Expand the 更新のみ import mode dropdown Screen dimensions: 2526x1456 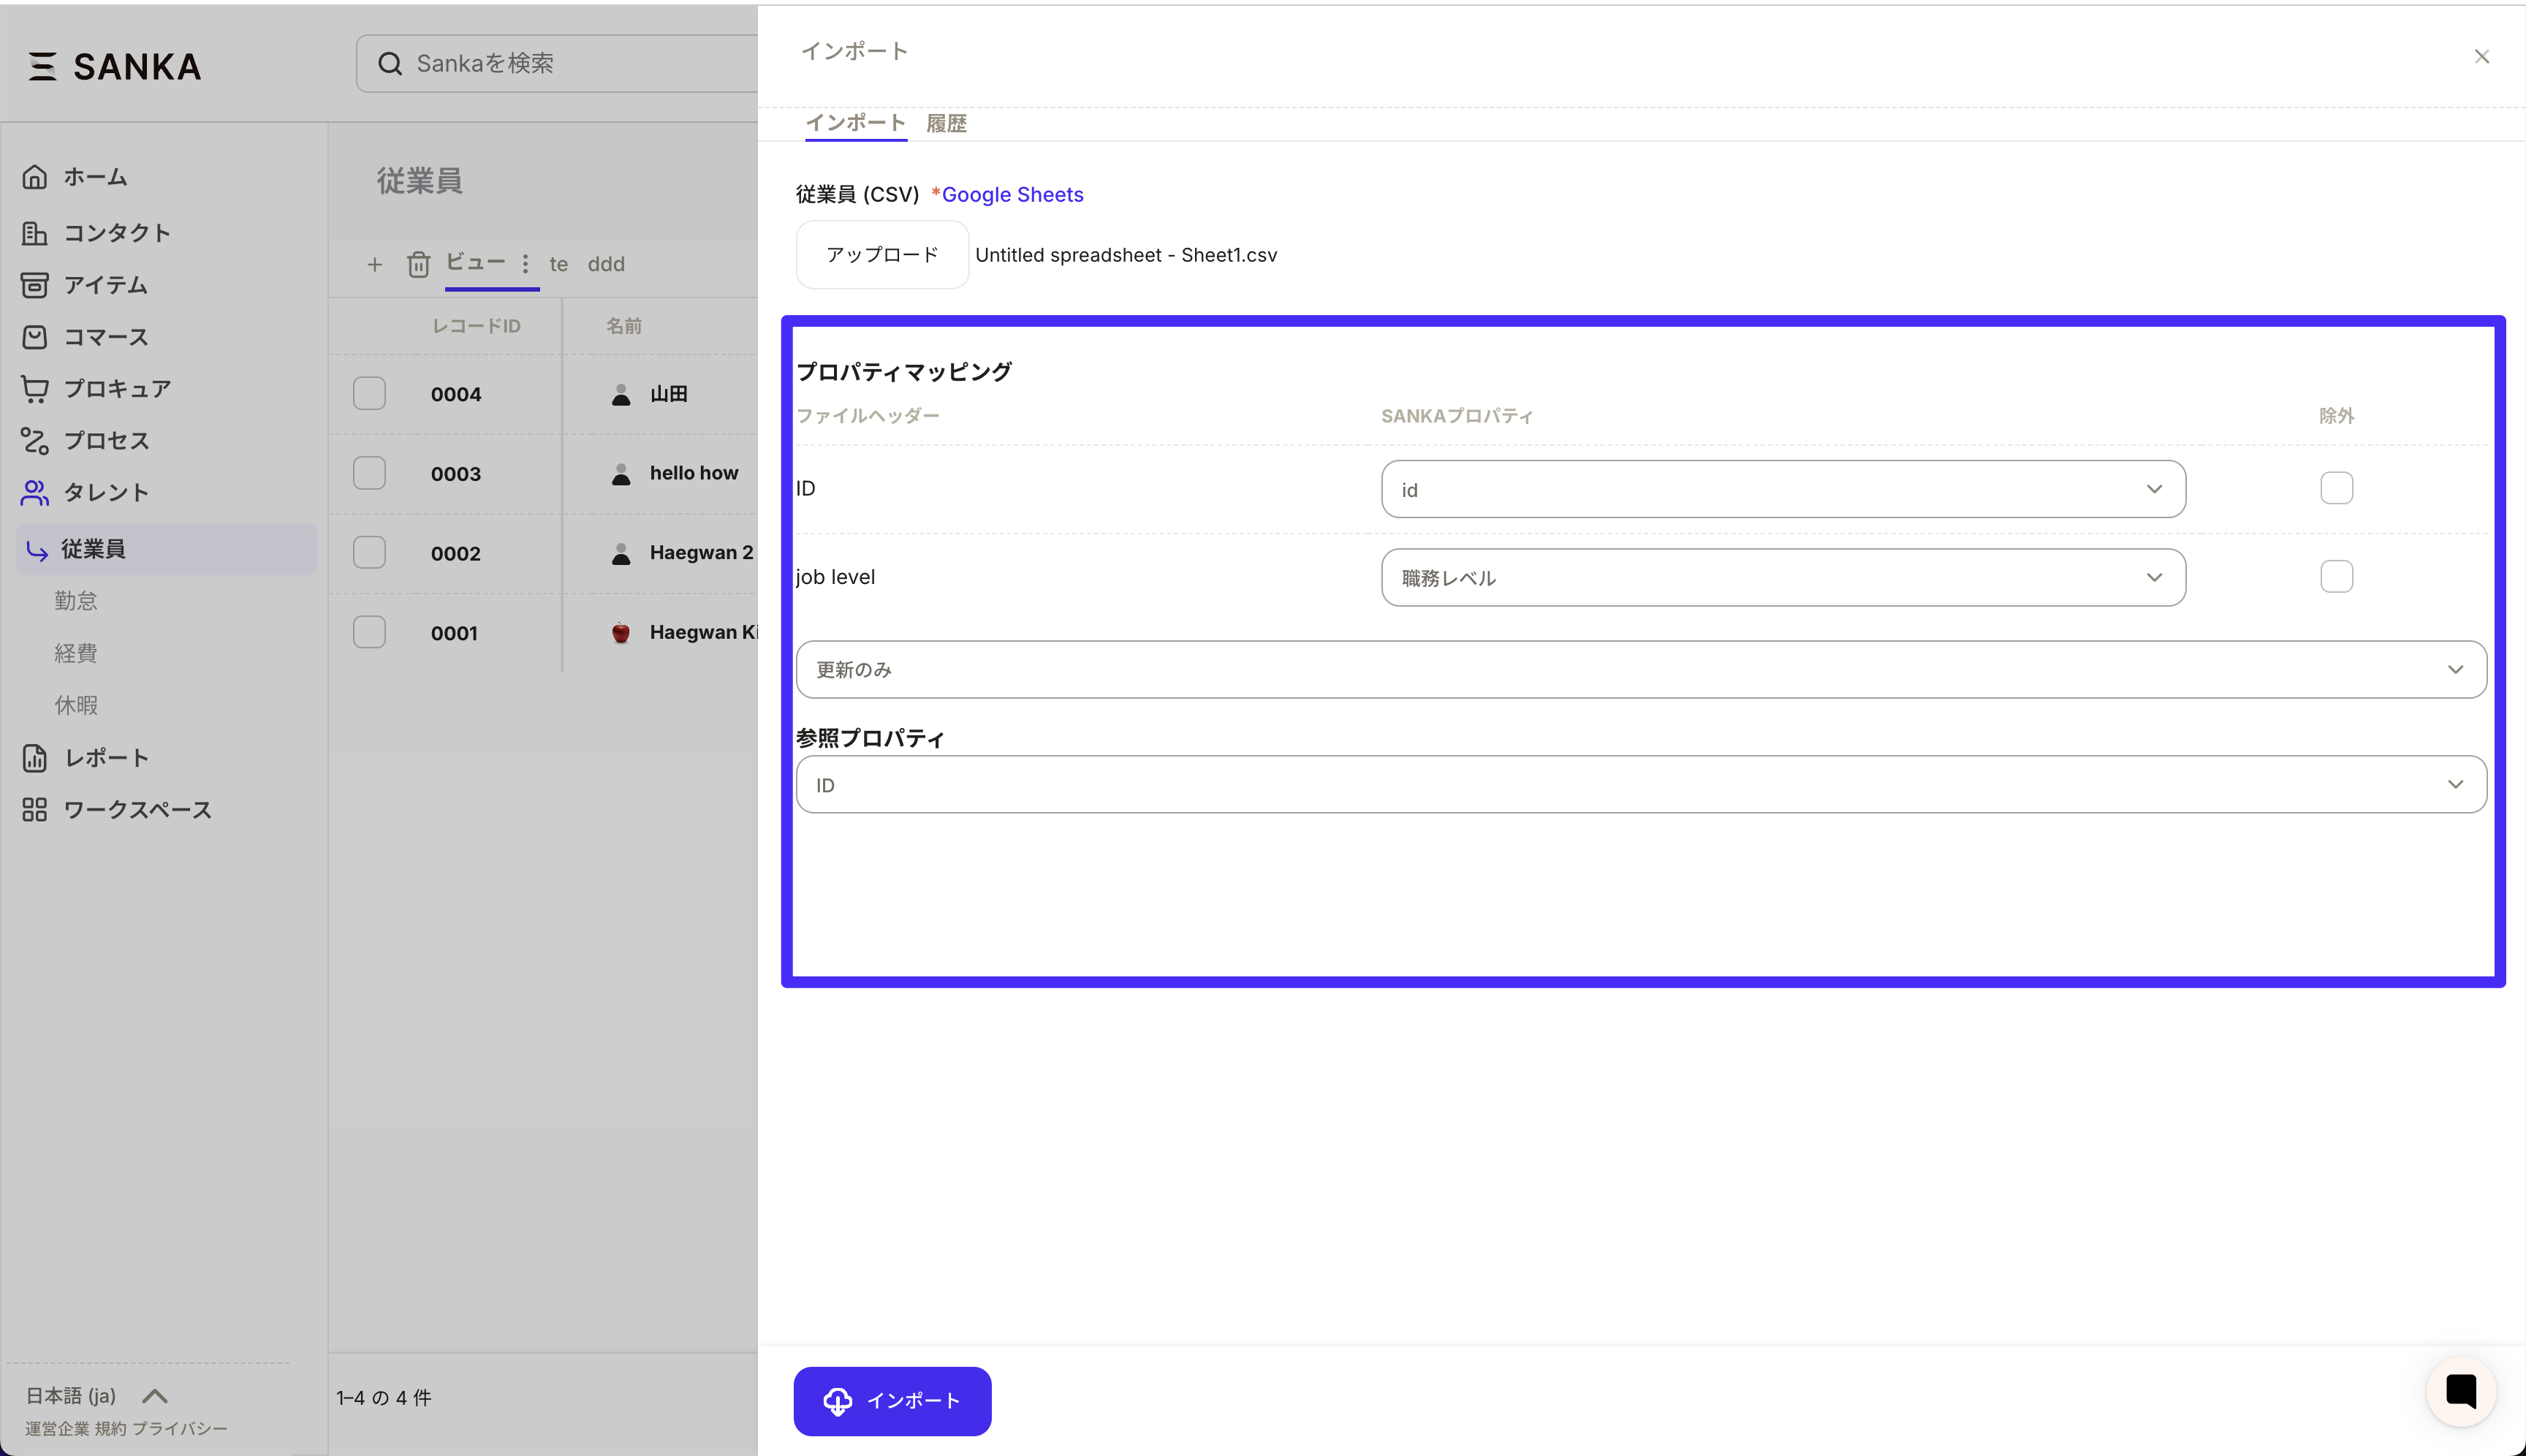point(1640,670)
